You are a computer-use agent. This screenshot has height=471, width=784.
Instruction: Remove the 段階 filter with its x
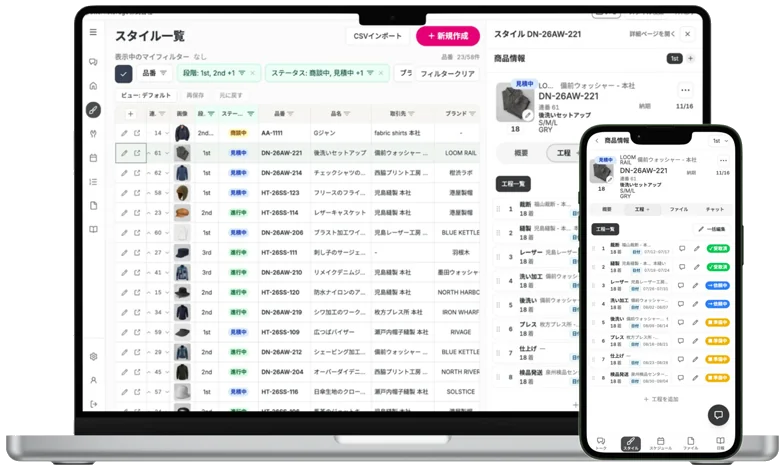(252, 73)
